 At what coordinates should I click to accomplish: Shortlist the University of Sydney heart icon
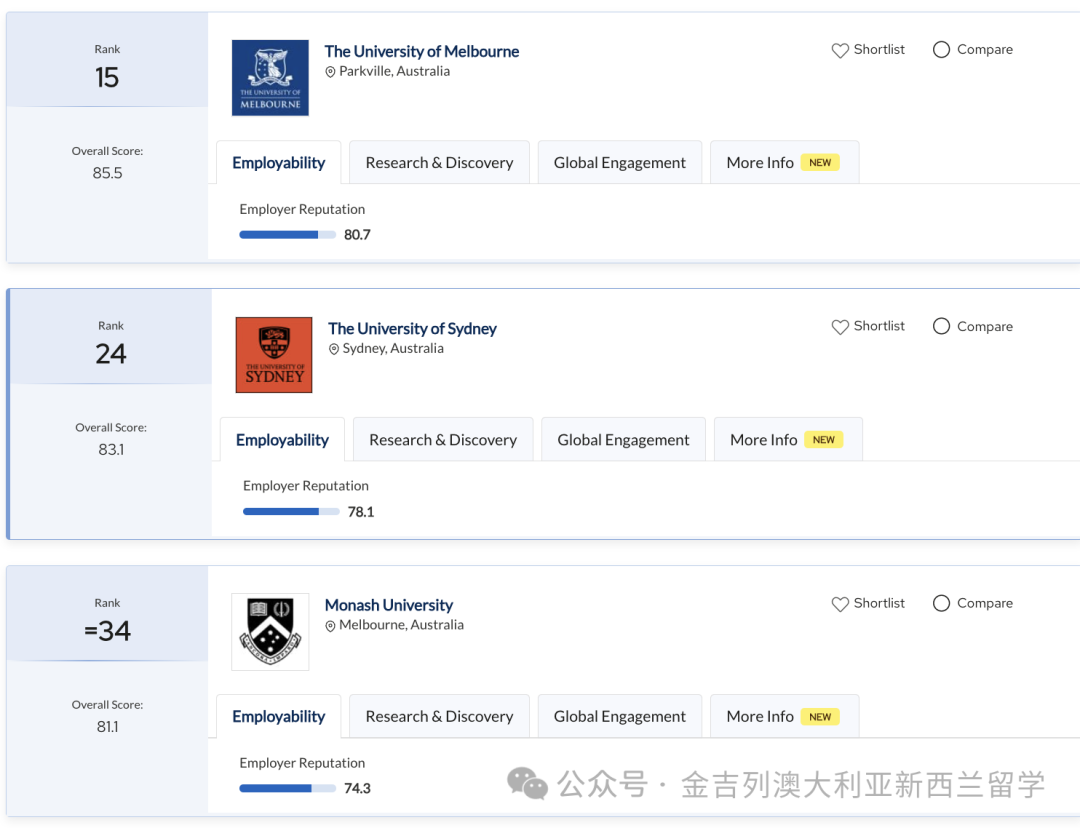click(x=840, y=327)
